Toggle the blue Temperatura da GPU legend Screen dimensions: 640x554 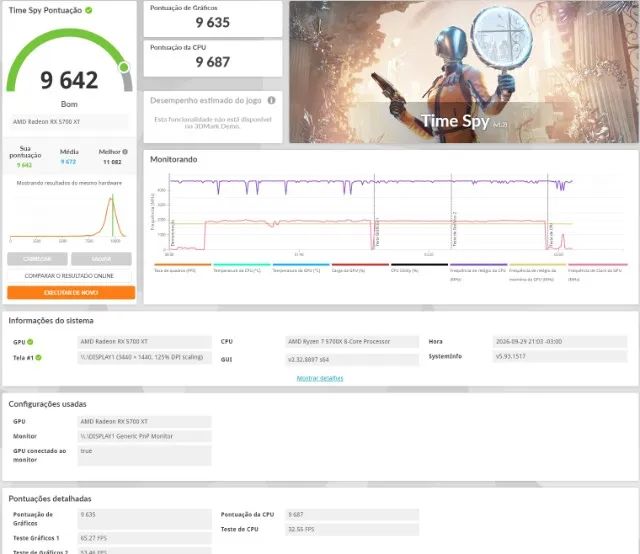[301, 268]
